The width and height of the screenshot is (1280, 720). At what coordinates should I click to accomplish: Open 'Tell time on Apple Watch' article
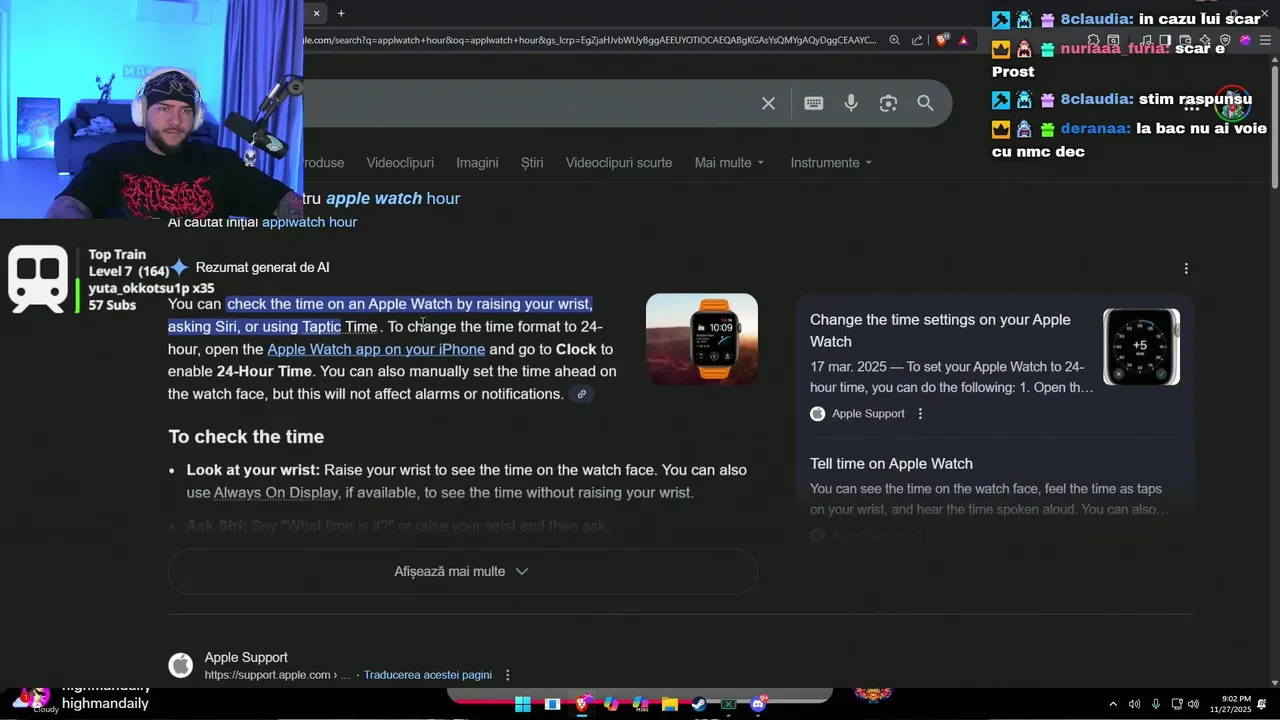(891, 463)
